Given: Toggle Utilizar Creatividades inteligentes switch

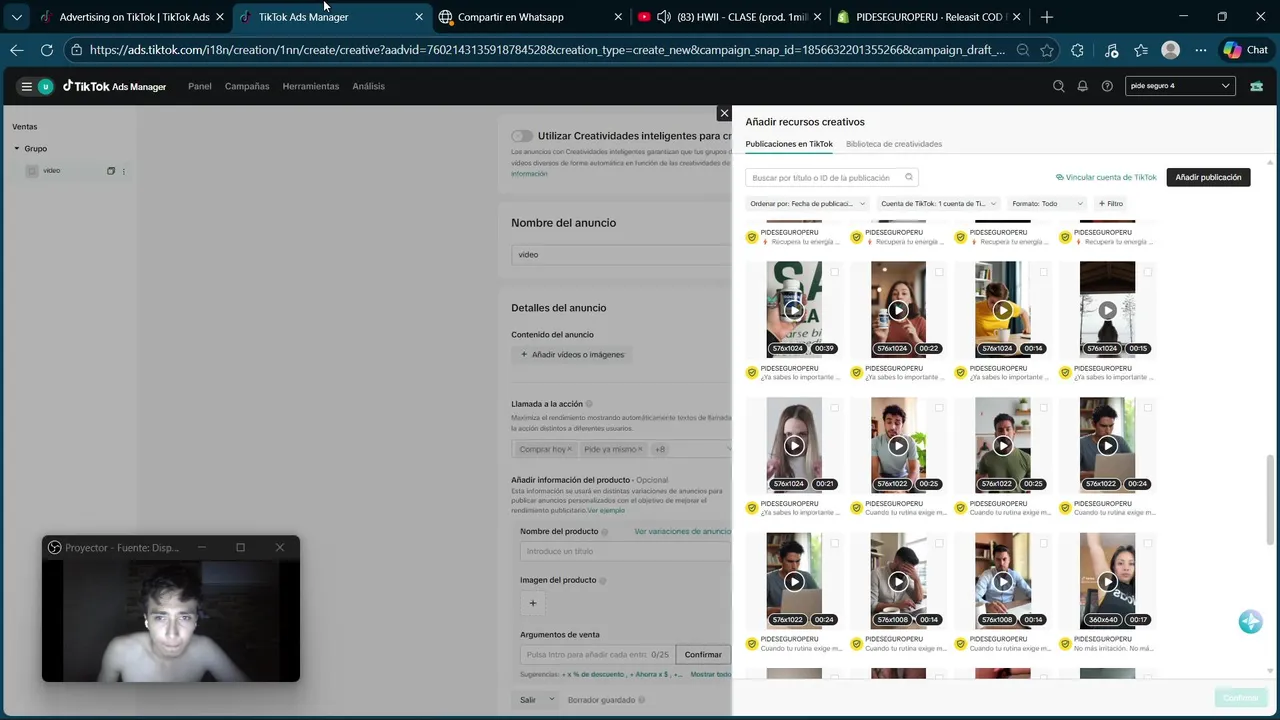Looking at the screenshot, I should [x=521, y=136].
